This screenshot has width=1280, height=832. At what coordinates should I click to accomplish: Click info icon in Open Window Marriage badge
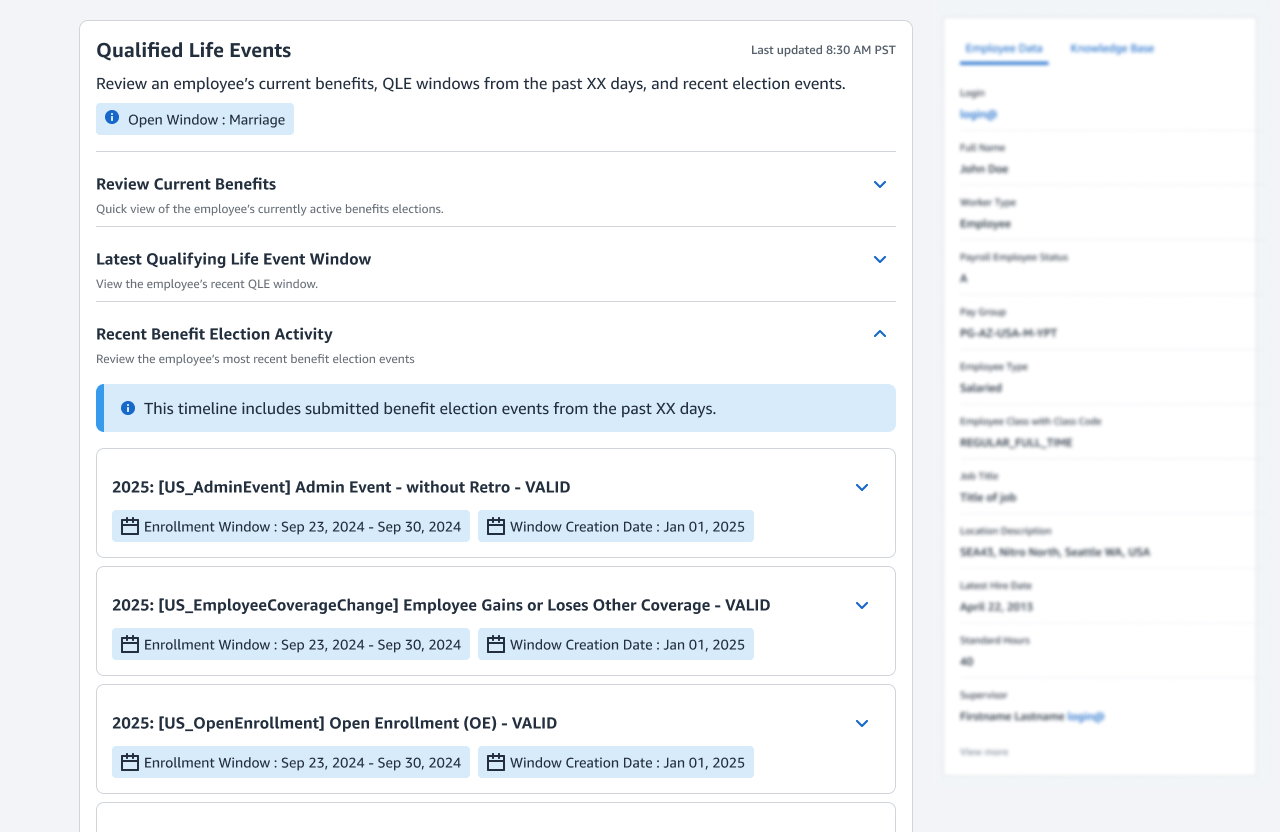pos(112,118)
